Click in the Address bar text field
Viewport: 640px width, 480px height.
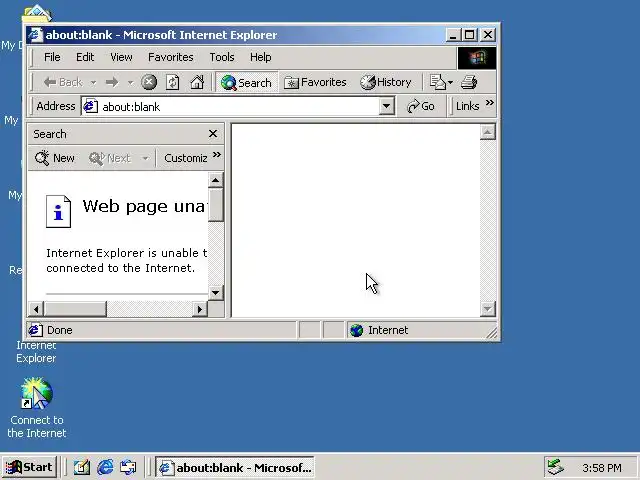[x=239, y=107]
